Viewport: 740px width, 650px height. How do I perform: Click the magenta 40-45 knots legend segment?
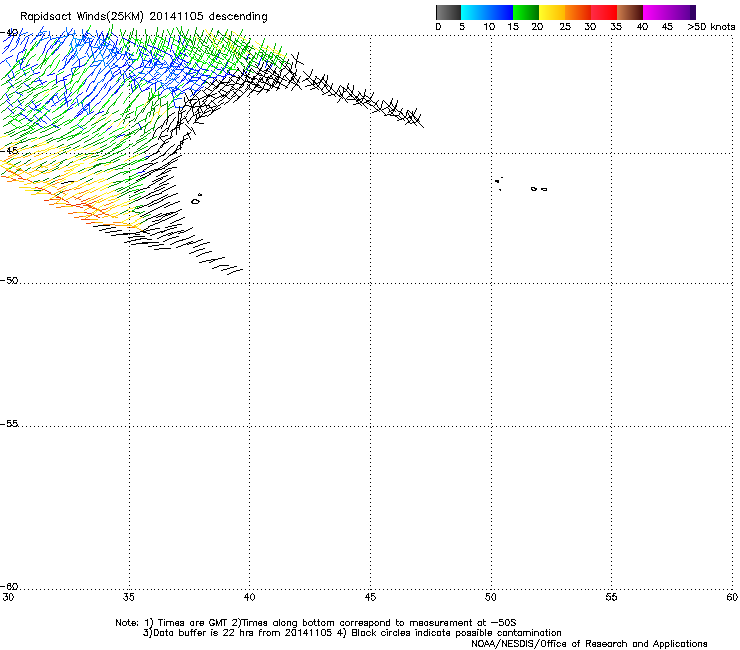[656, 12]
